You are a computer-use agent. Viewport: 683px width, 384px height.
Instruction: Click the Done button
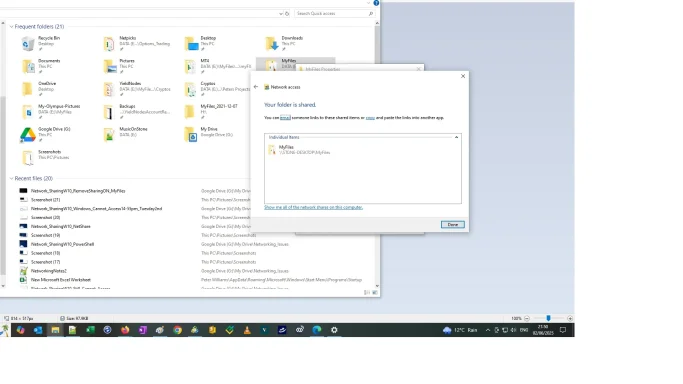click(x=453, y=225)
